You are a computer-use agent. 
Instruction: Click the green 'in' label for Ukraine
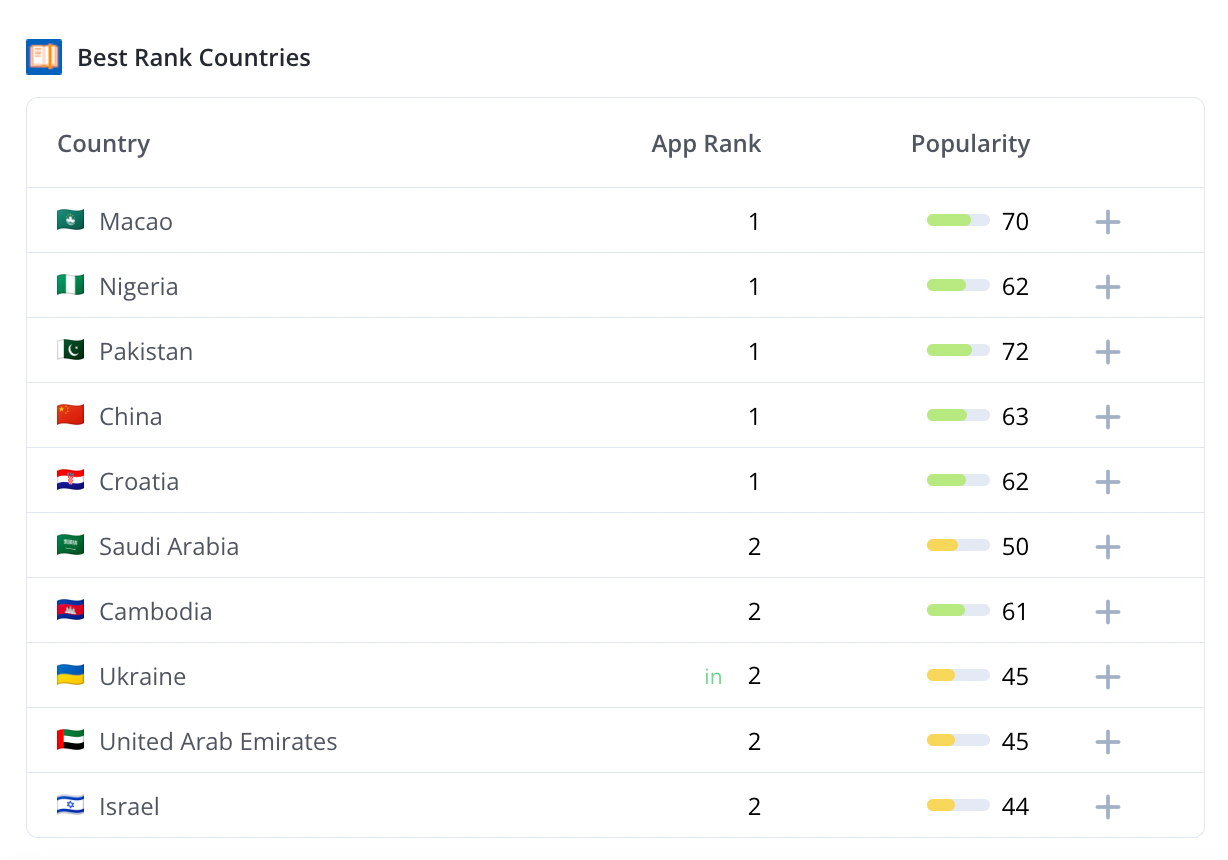[x=713, y=677]
